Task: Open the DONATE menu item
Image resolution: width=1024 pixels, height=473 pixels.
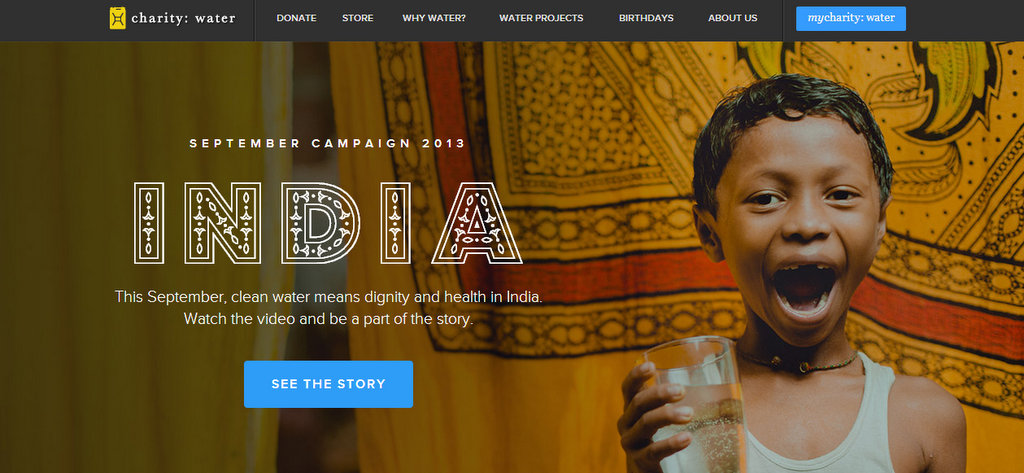Action: (296, 18)
